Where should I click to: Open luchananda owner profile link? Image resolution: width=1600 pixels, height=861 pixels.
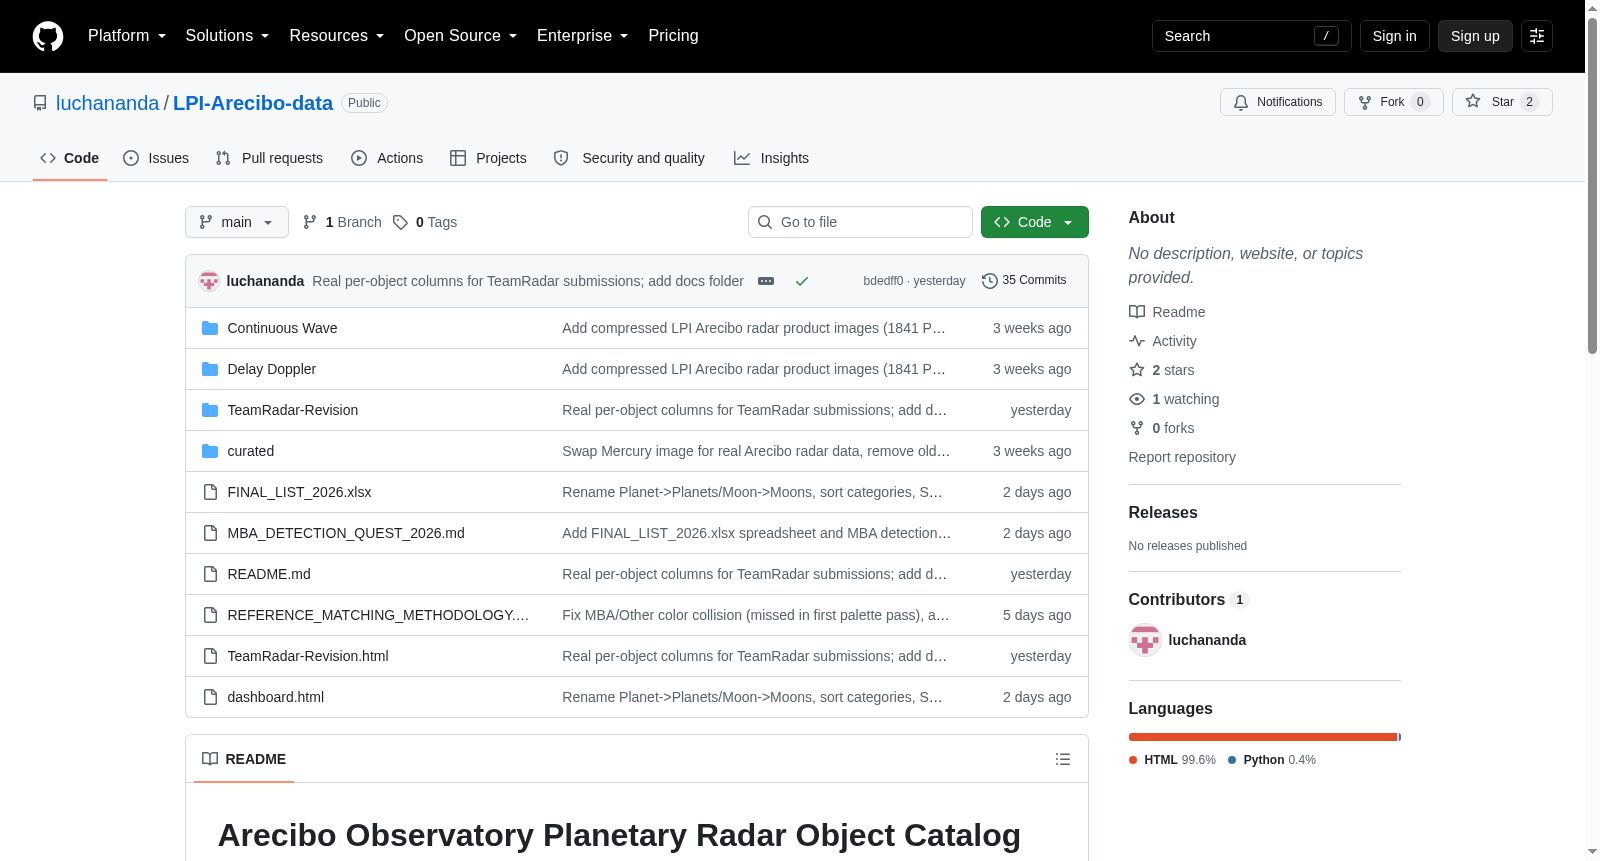pyautogui.click(x=107, y=103)
